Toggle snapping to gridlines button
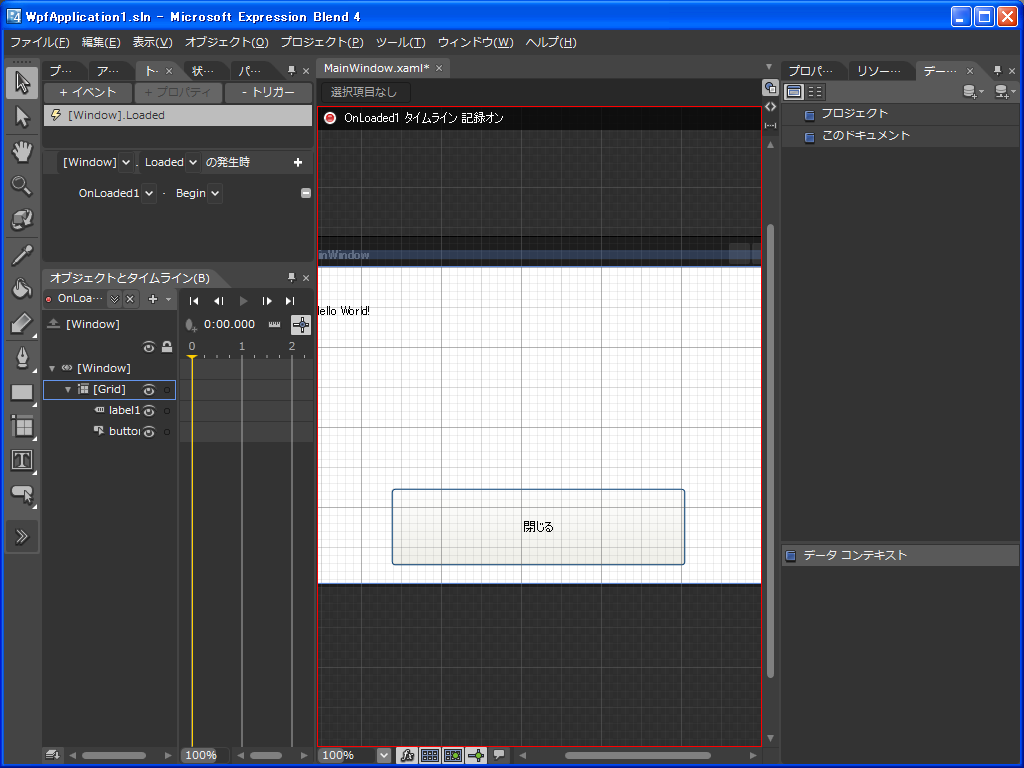1024x768 pixels. 453,755
